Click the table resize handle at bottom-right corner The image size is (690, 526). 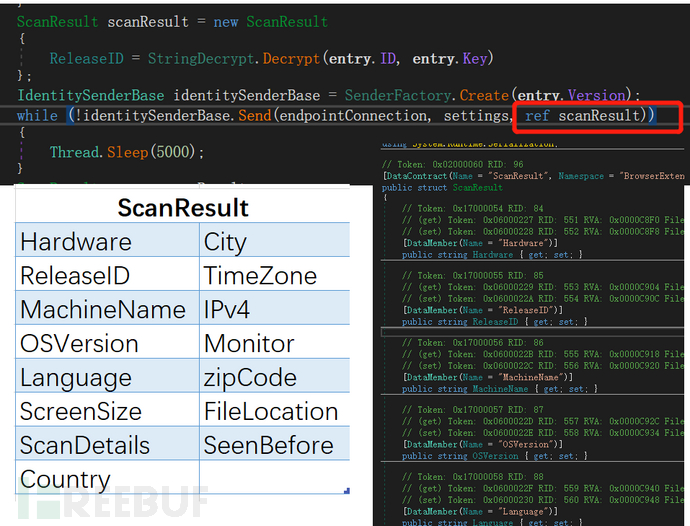pyautogui.click(x=346, y=490)
